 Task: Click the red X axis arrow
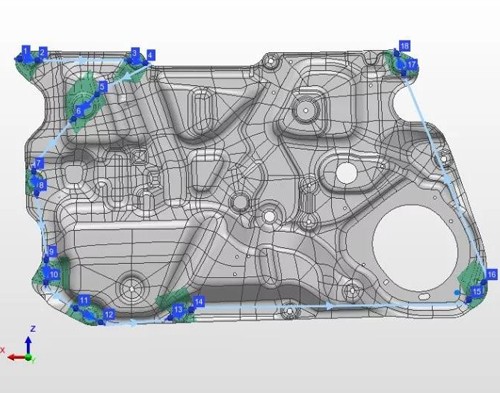(x=16, y=358)
